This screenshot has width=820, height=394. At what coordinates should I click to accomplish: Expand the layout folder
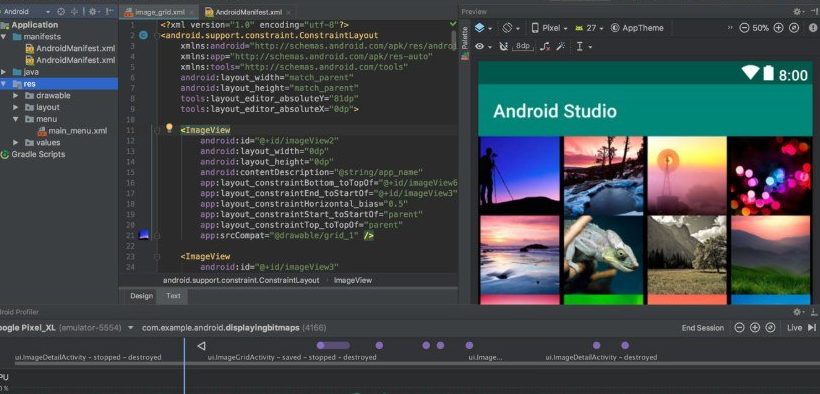coord(16,107)
